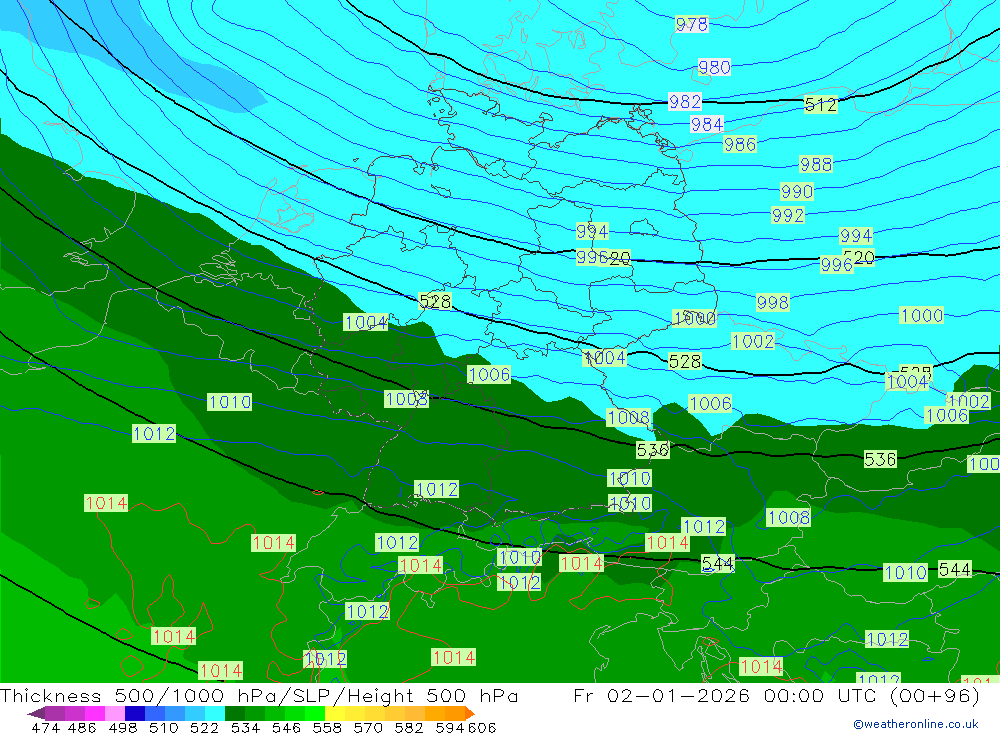
Task: Click the 988 isobar label
Action: [816, 164]
